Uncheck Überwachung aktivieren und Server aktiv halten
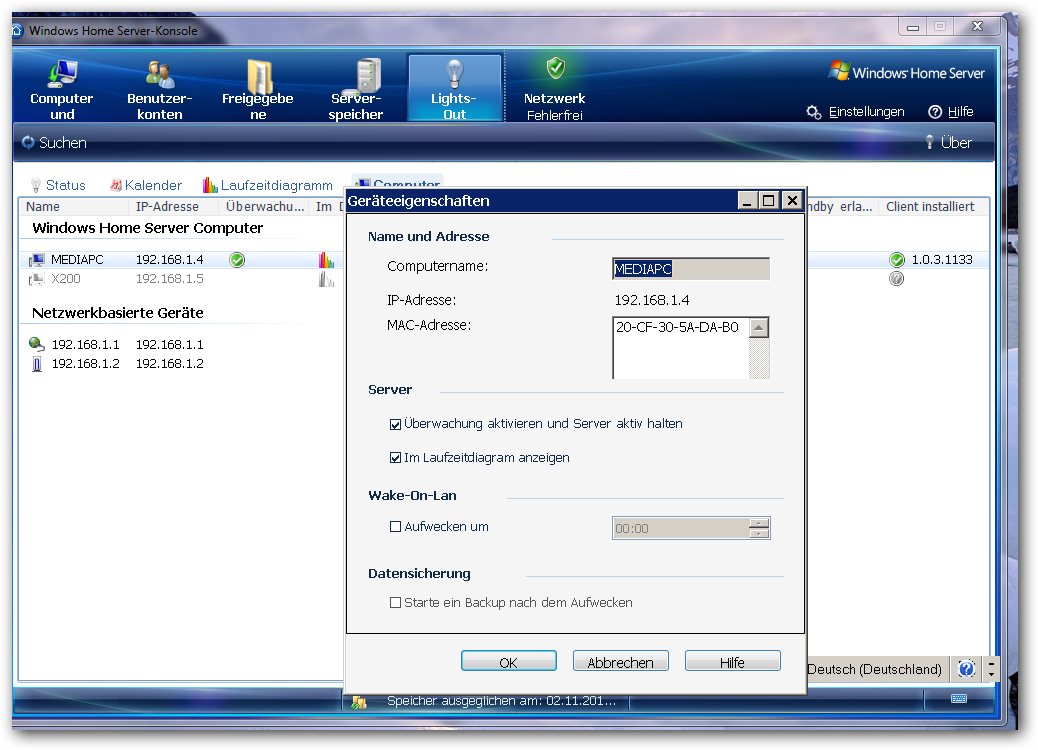 (395, 424)
